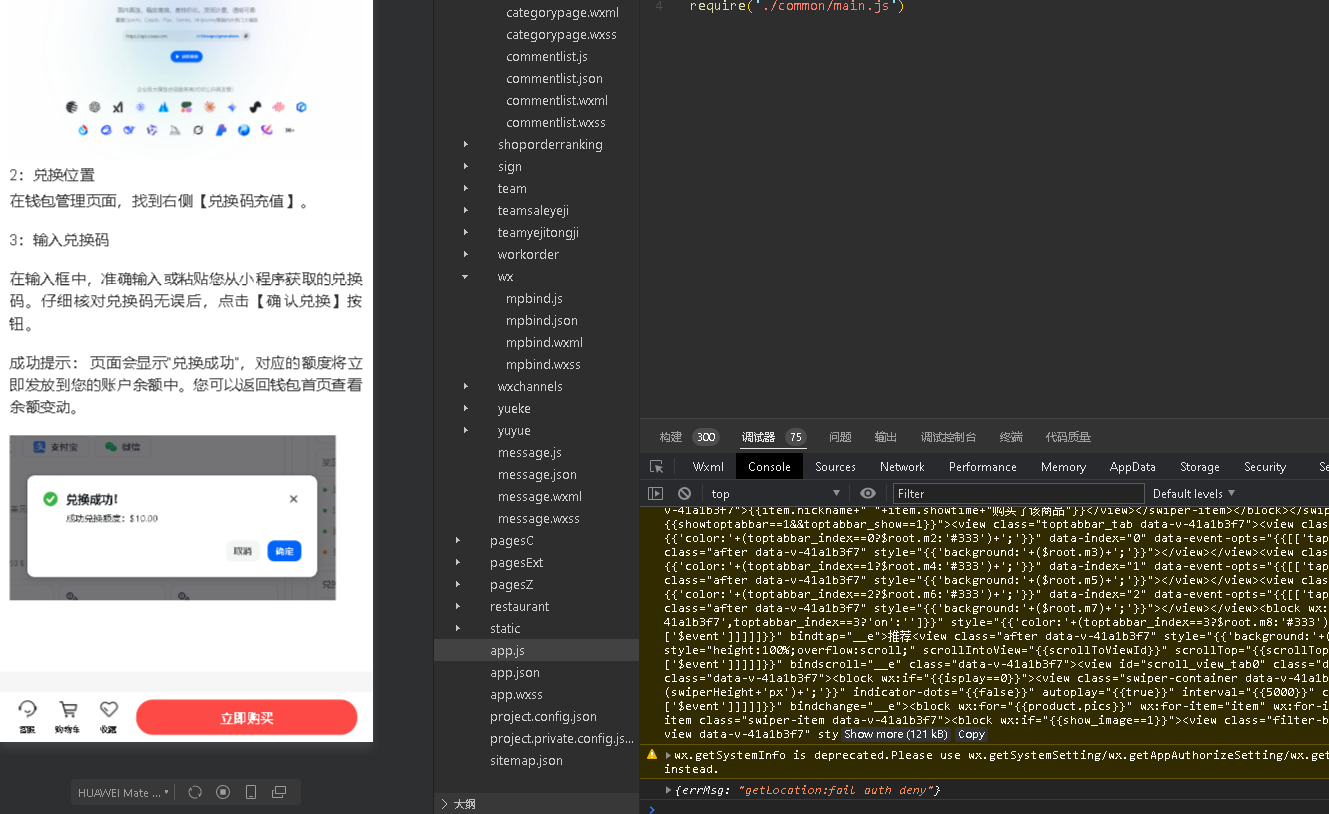The image size is (1329, 814).
Task: Switch to the 输出 tab
Action: 885,437
